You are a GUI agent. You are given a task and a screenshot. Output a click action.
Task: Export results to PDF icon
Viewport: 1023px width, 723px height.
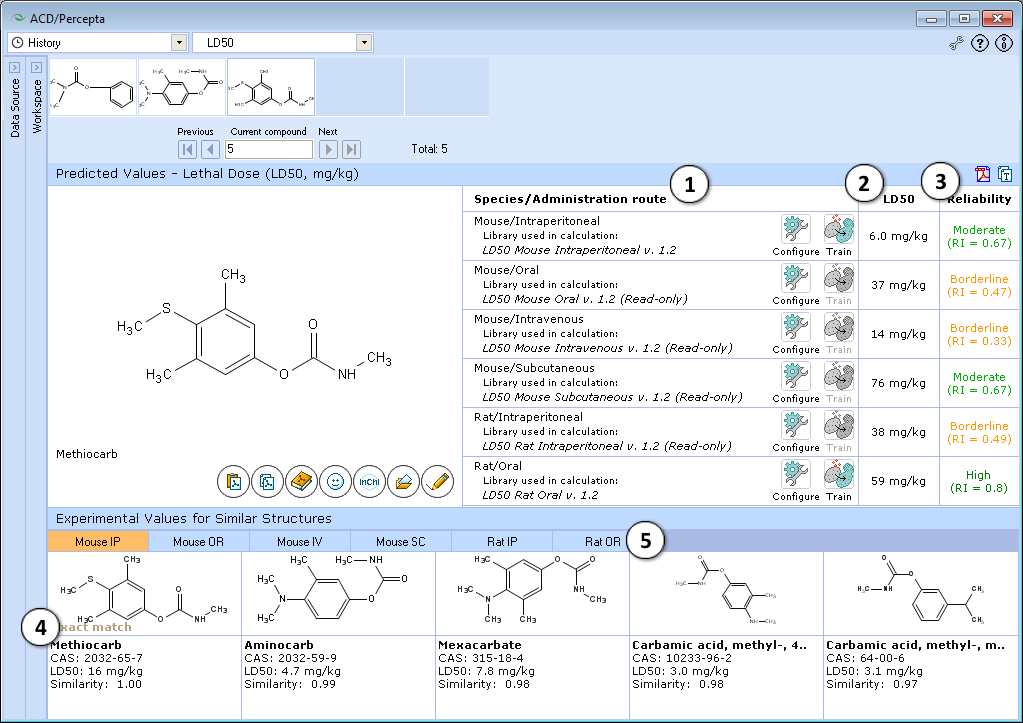(x=983, y=174)
